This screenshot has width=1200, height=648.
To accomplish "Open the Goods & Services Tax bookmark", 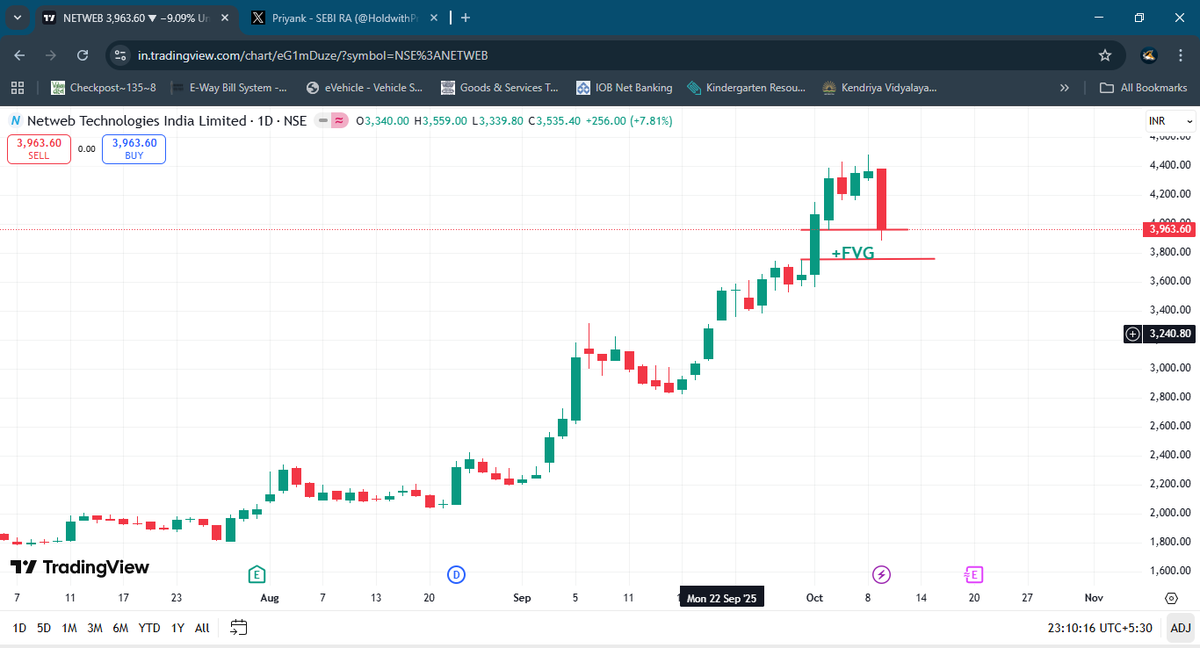I will click(498, 88).
